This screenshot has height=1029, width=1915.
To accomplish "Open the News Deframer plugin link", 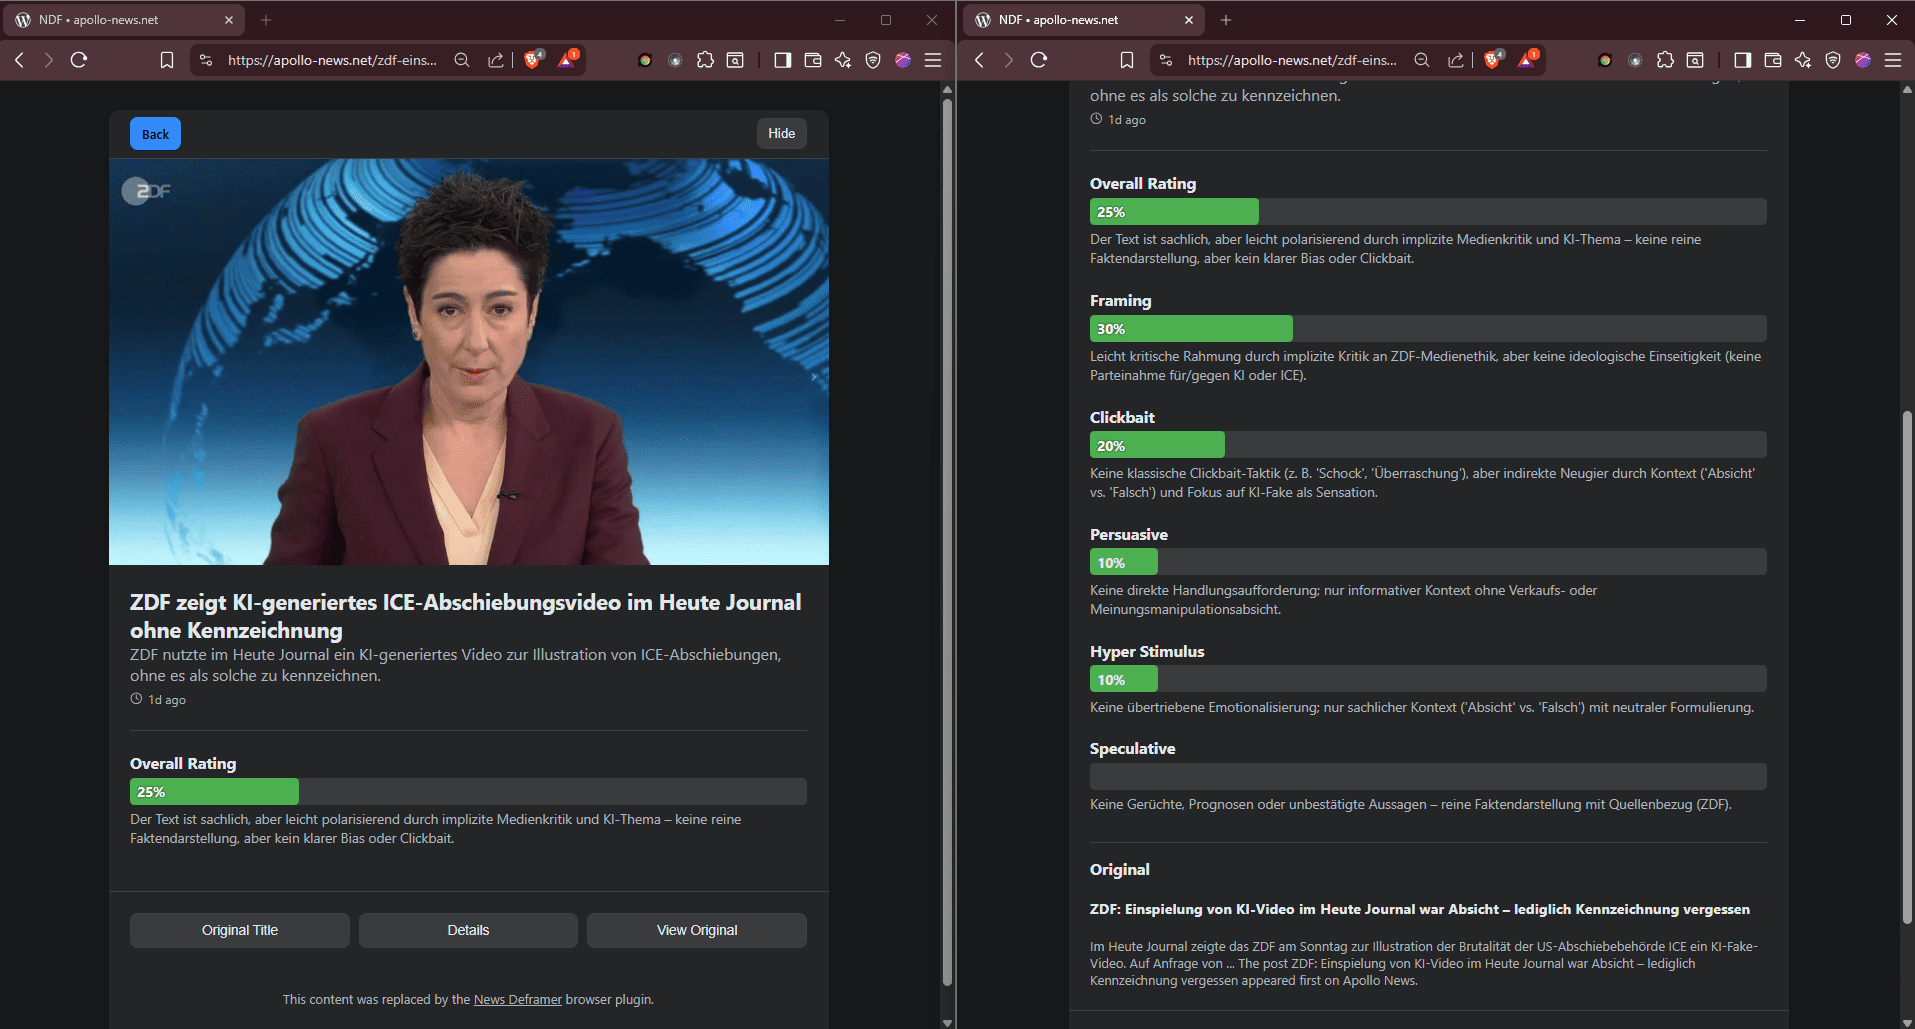I will [517, 1000].
